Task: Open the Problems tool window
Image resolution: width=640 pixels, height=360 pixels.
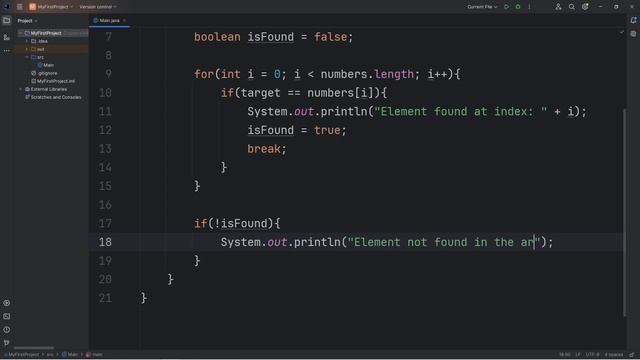Action: [7, 329]
